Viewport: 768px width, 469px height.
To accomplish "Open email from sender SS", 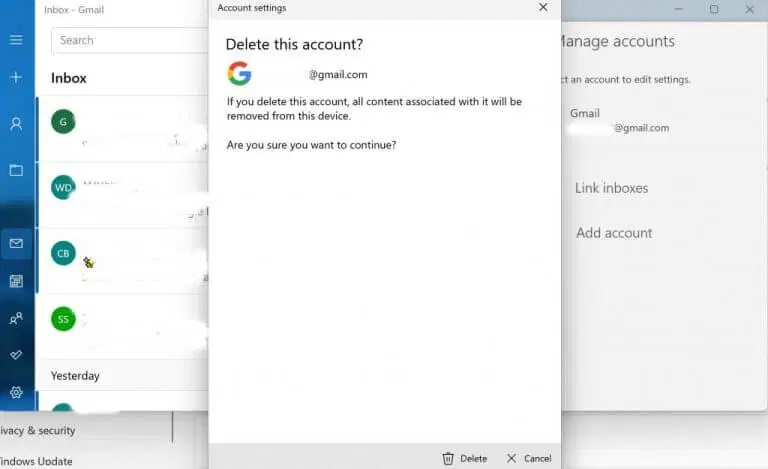I will [122, 327].
